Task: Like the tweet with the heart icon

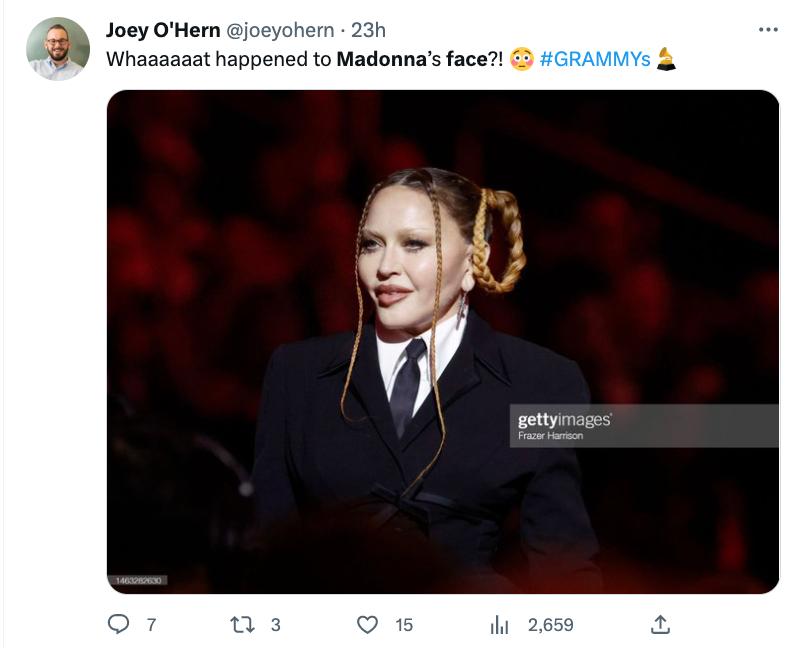Action: tap(368, 624)
